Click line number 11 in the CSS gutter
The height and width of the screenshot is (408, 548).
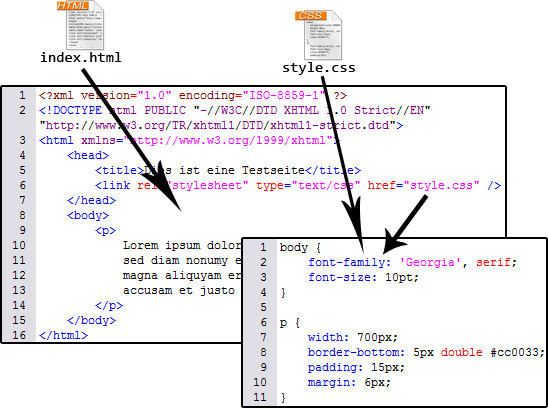260,397
